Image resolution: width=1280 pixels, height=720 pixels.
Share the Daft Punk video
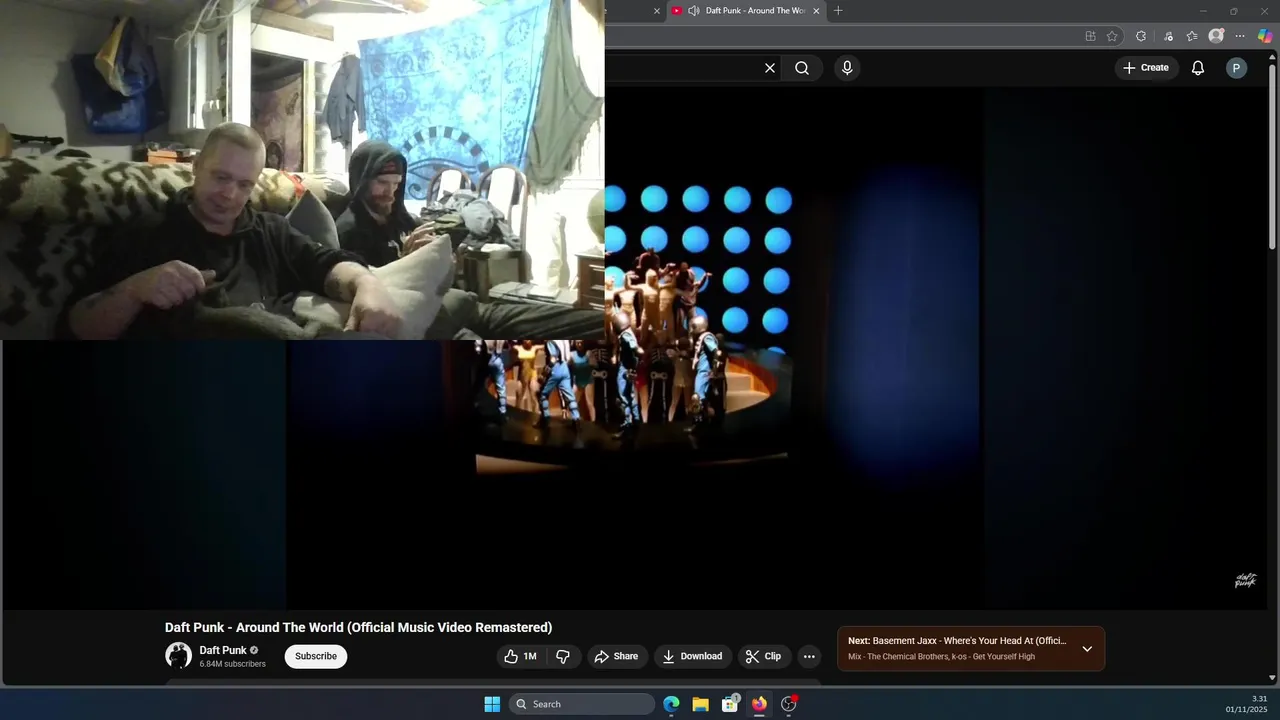616,657
